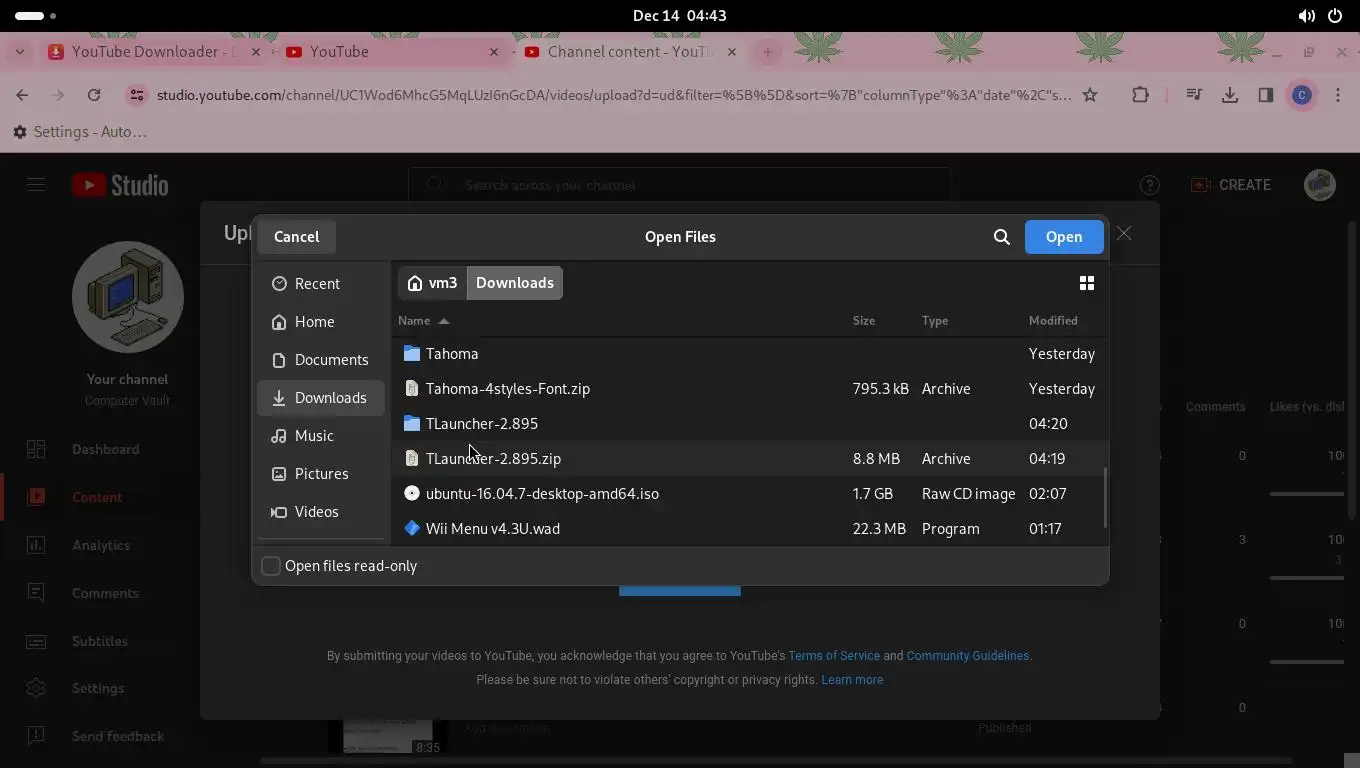This screenshot has height=768, width=1360.
Task: Sort files by Modified column header
Action: [1053, 321]
